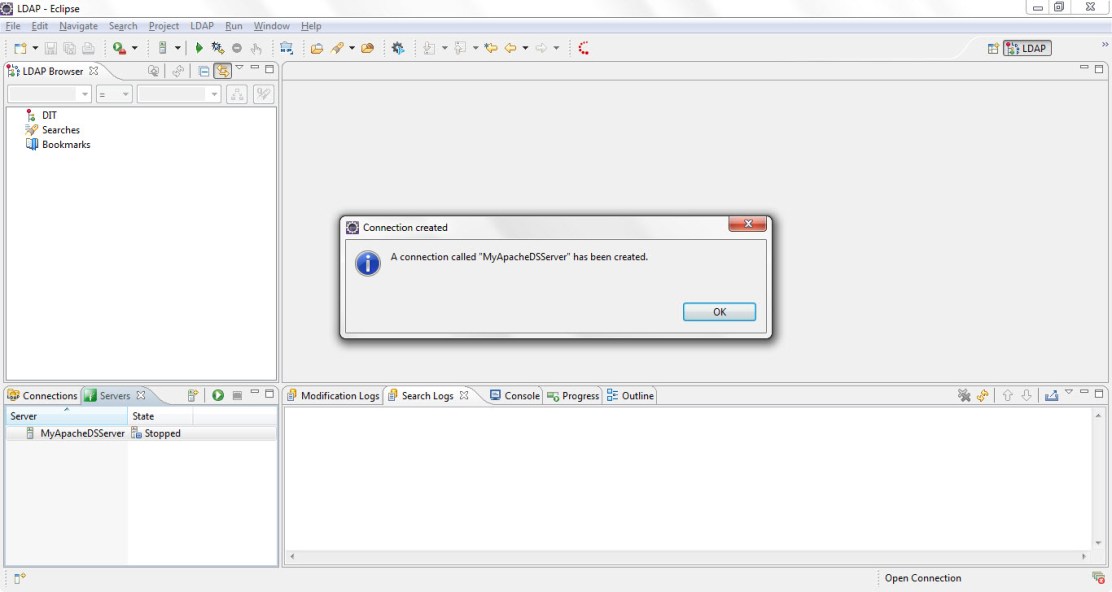Viewport: 1112px width, 592px height.
Task: Click the horizontal scrollbar in Search Logs panel
Action: pyautogui.click(x=685, y=556)
